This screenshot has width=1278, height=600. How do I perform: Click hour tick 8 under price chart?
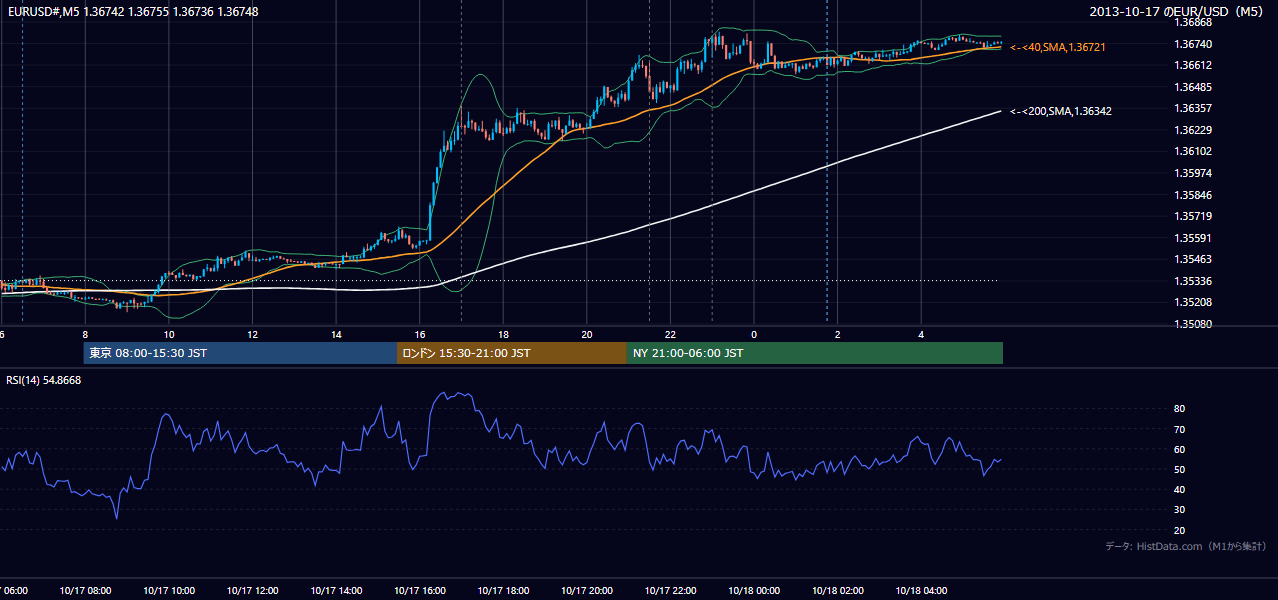(x=85, y=334)
